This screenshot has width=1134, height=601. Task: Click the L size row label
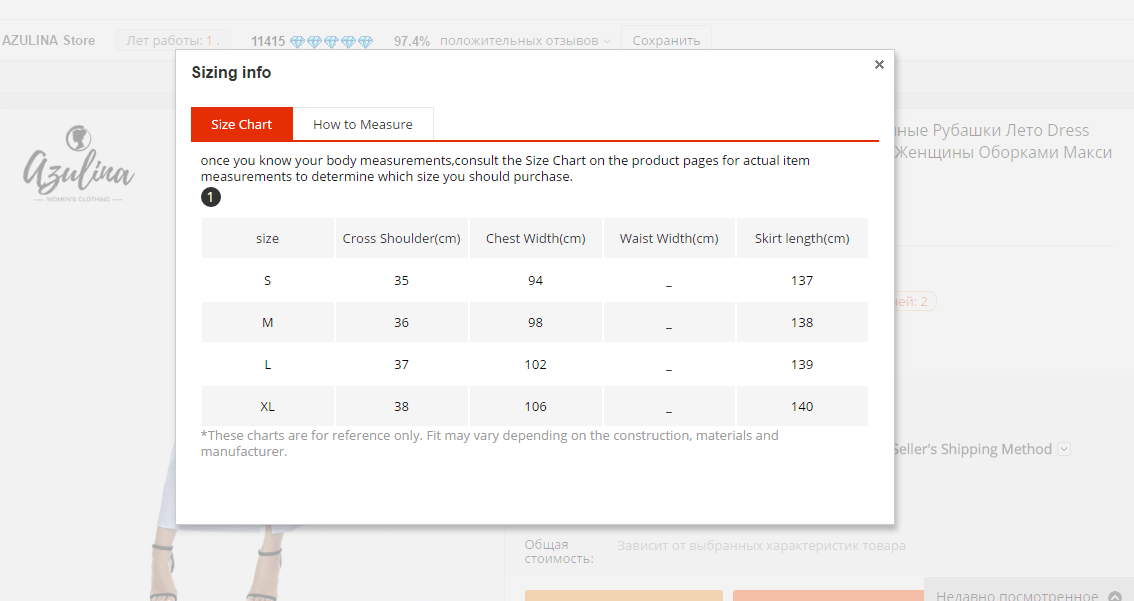coord(268,365)
